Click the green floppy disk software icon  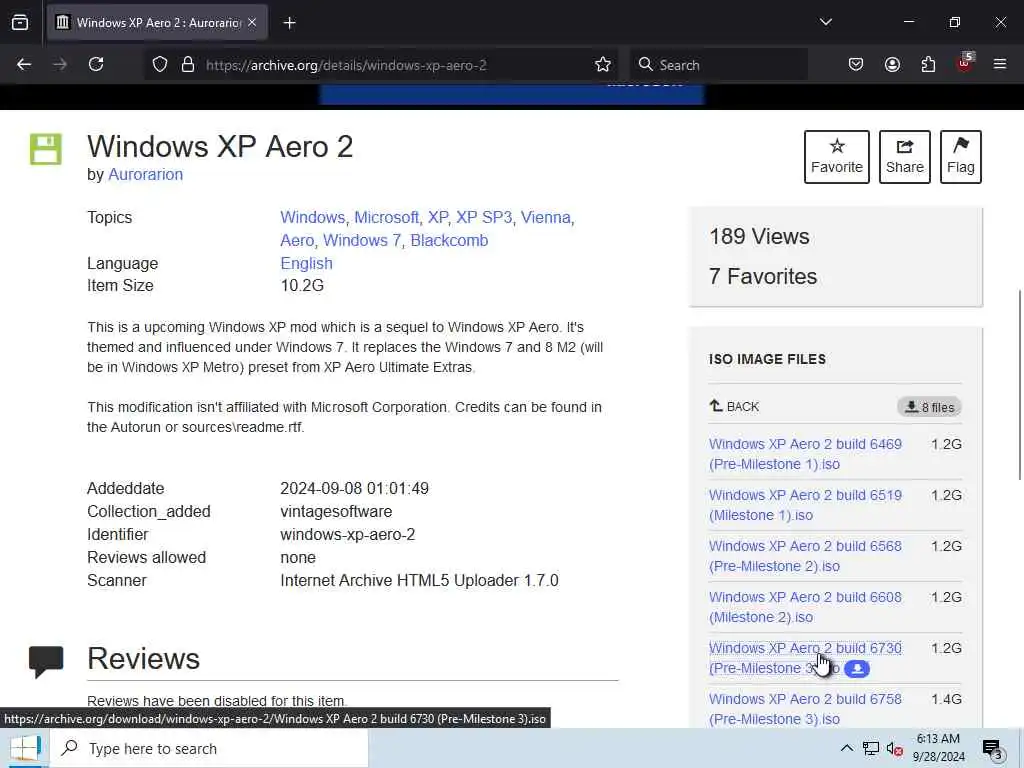pos(46,149)
